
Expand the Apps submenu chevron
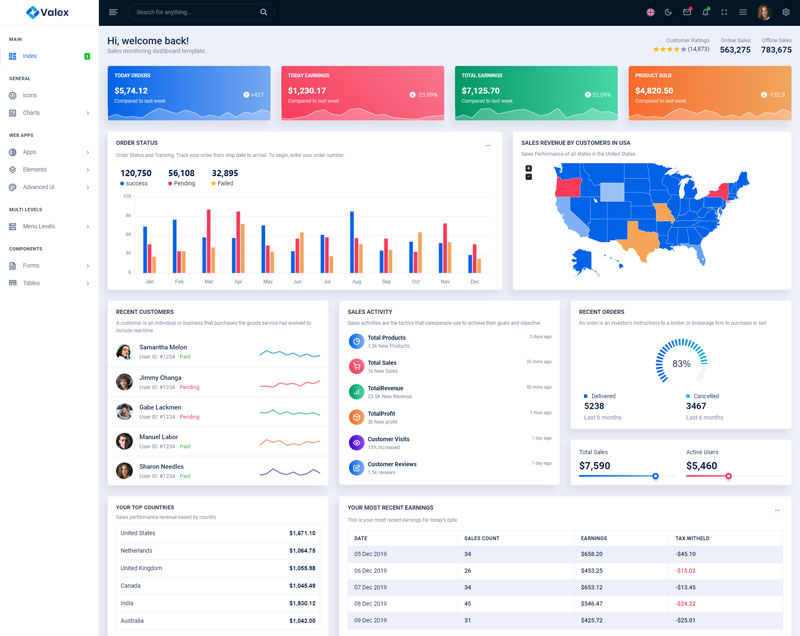point(88,152)
